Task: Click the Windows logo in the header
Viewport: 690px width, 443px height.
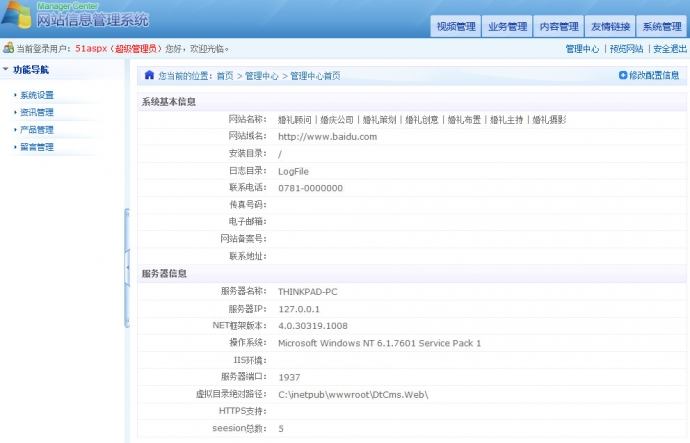Action: pos(17,15)
